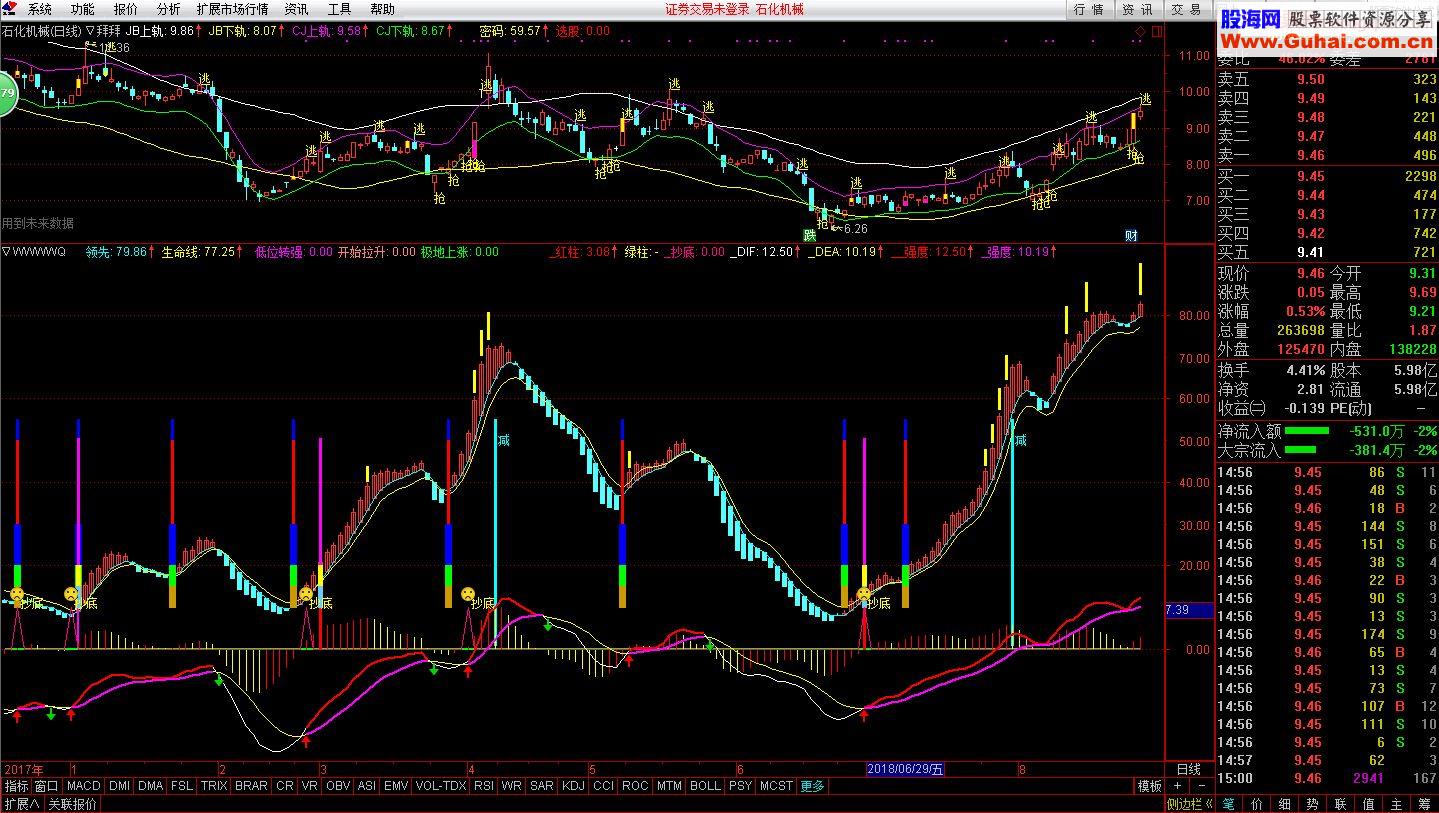The width and height of the screenshot is (1439, 813).
Task: Click the 卖一 row priced 9.46
Action: coord(1327,155)
